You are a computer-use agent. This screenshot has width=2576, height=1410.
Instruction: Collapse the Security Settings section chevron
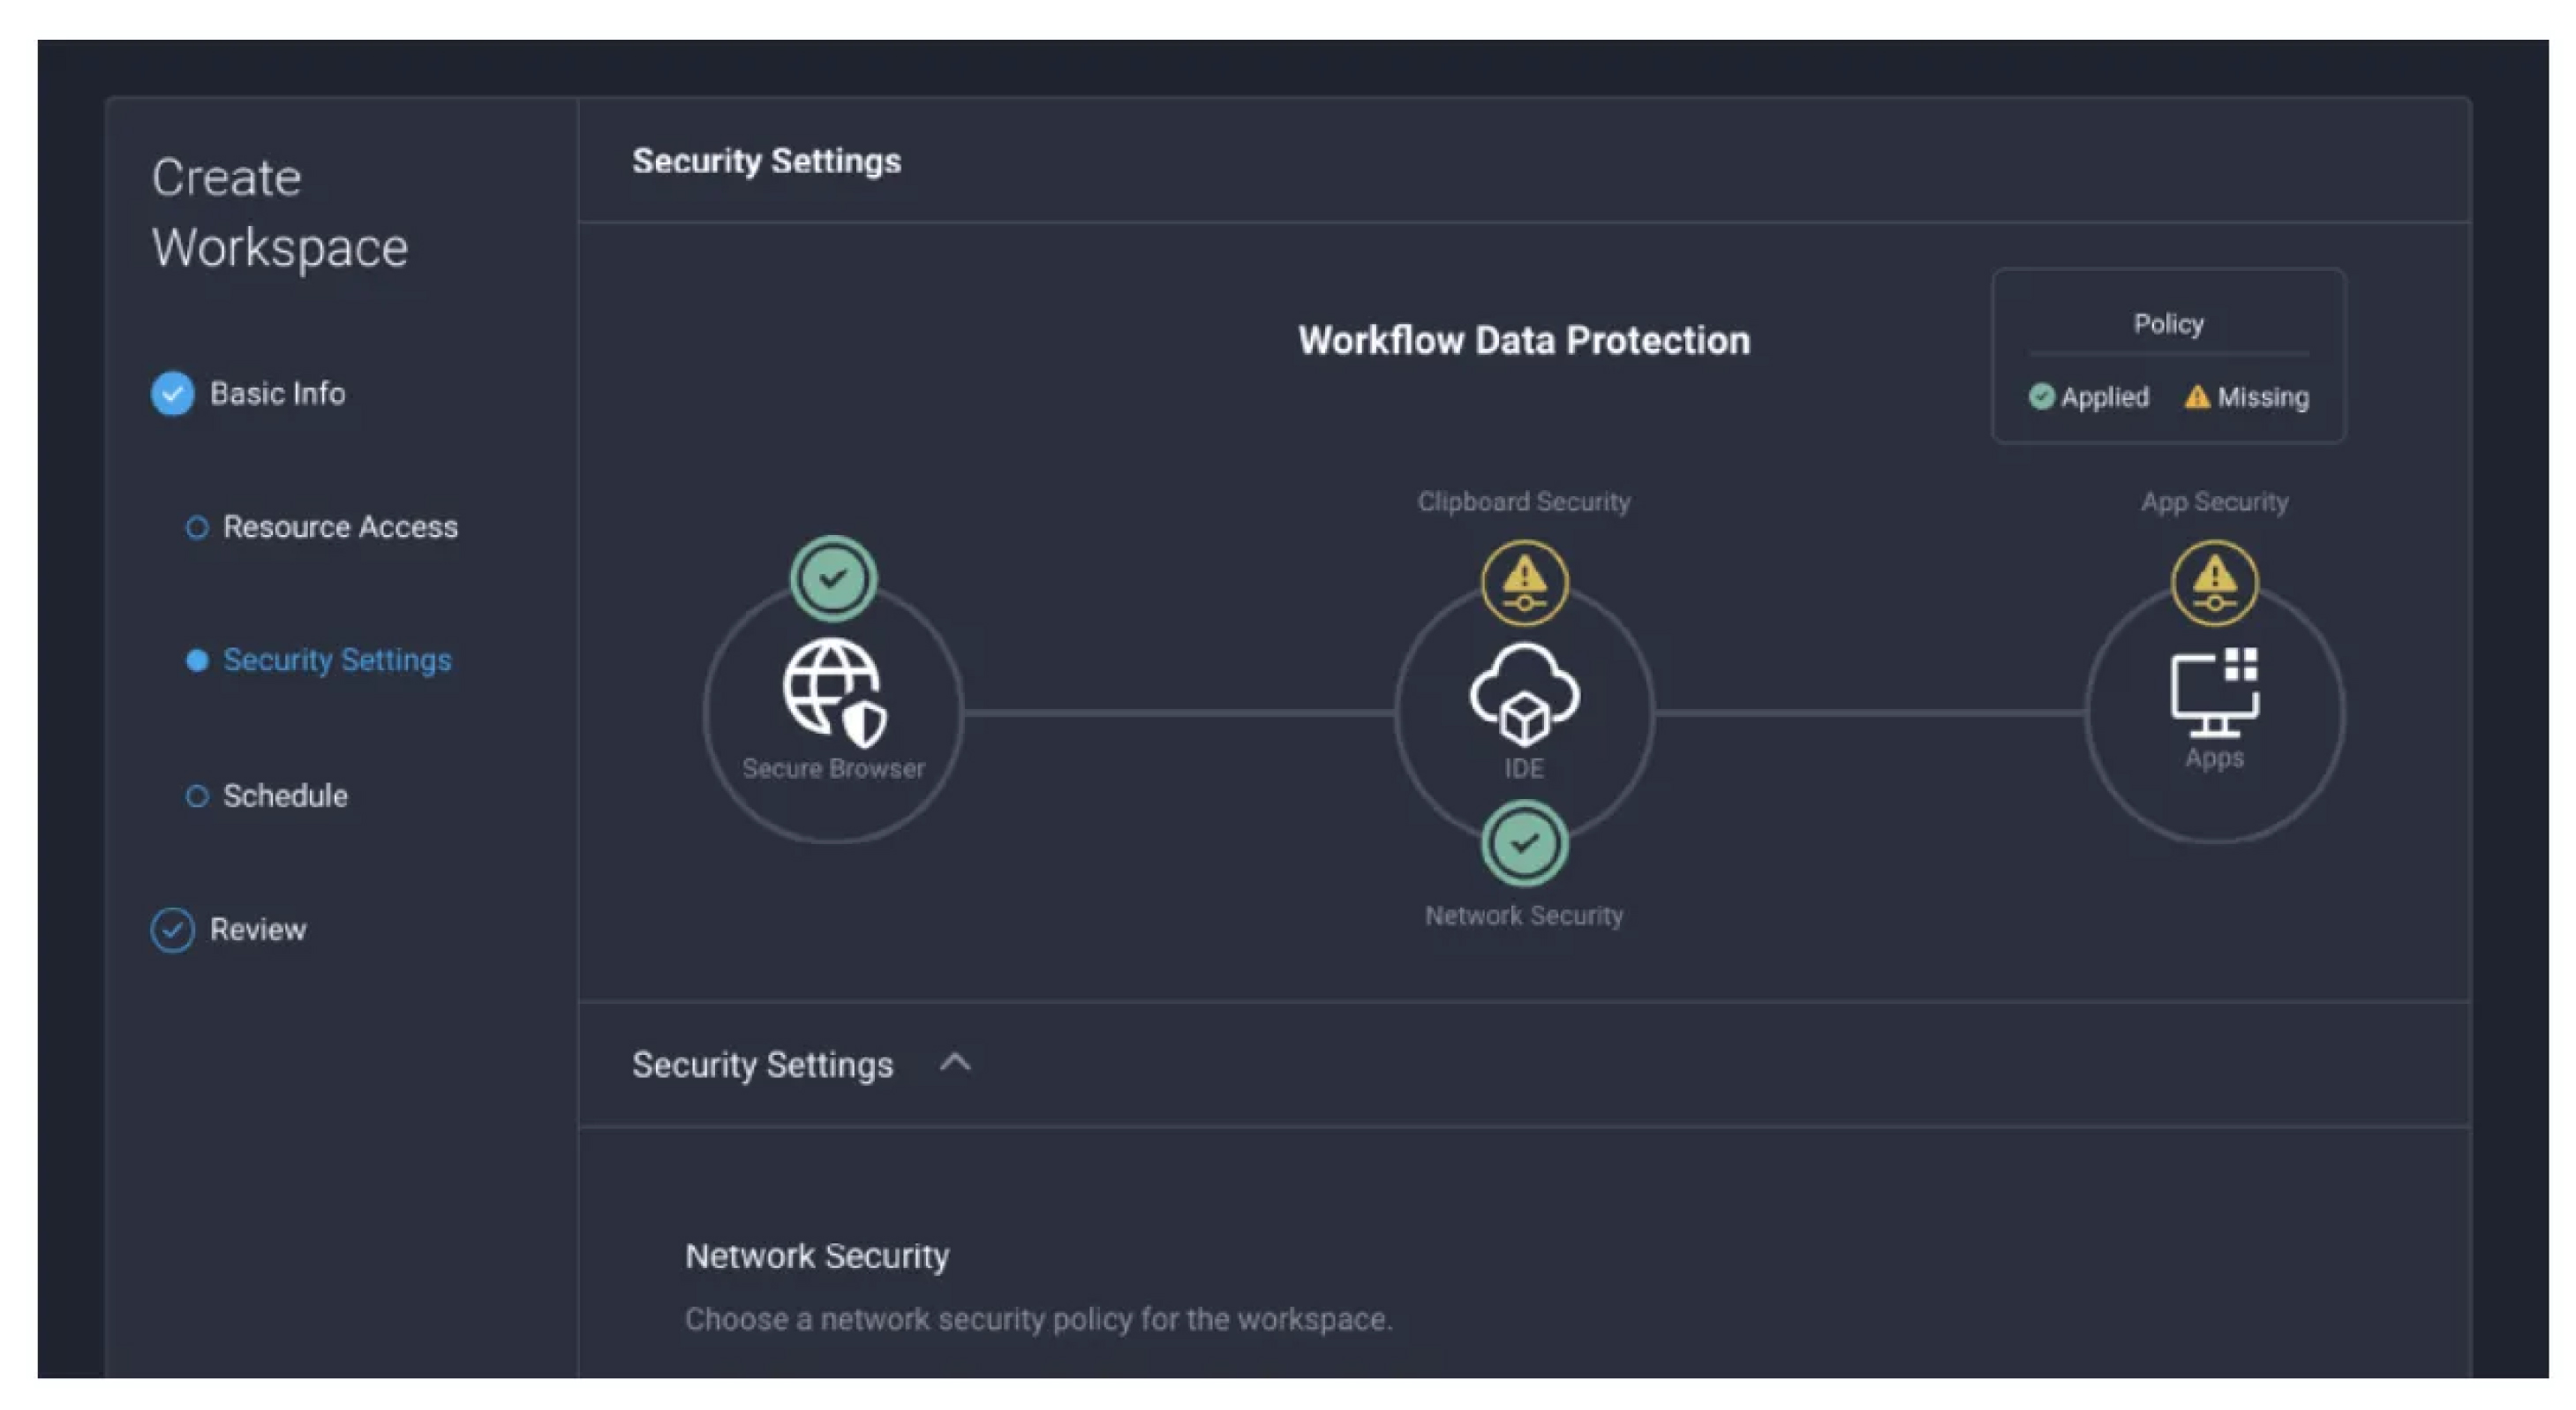[955, 1063]
